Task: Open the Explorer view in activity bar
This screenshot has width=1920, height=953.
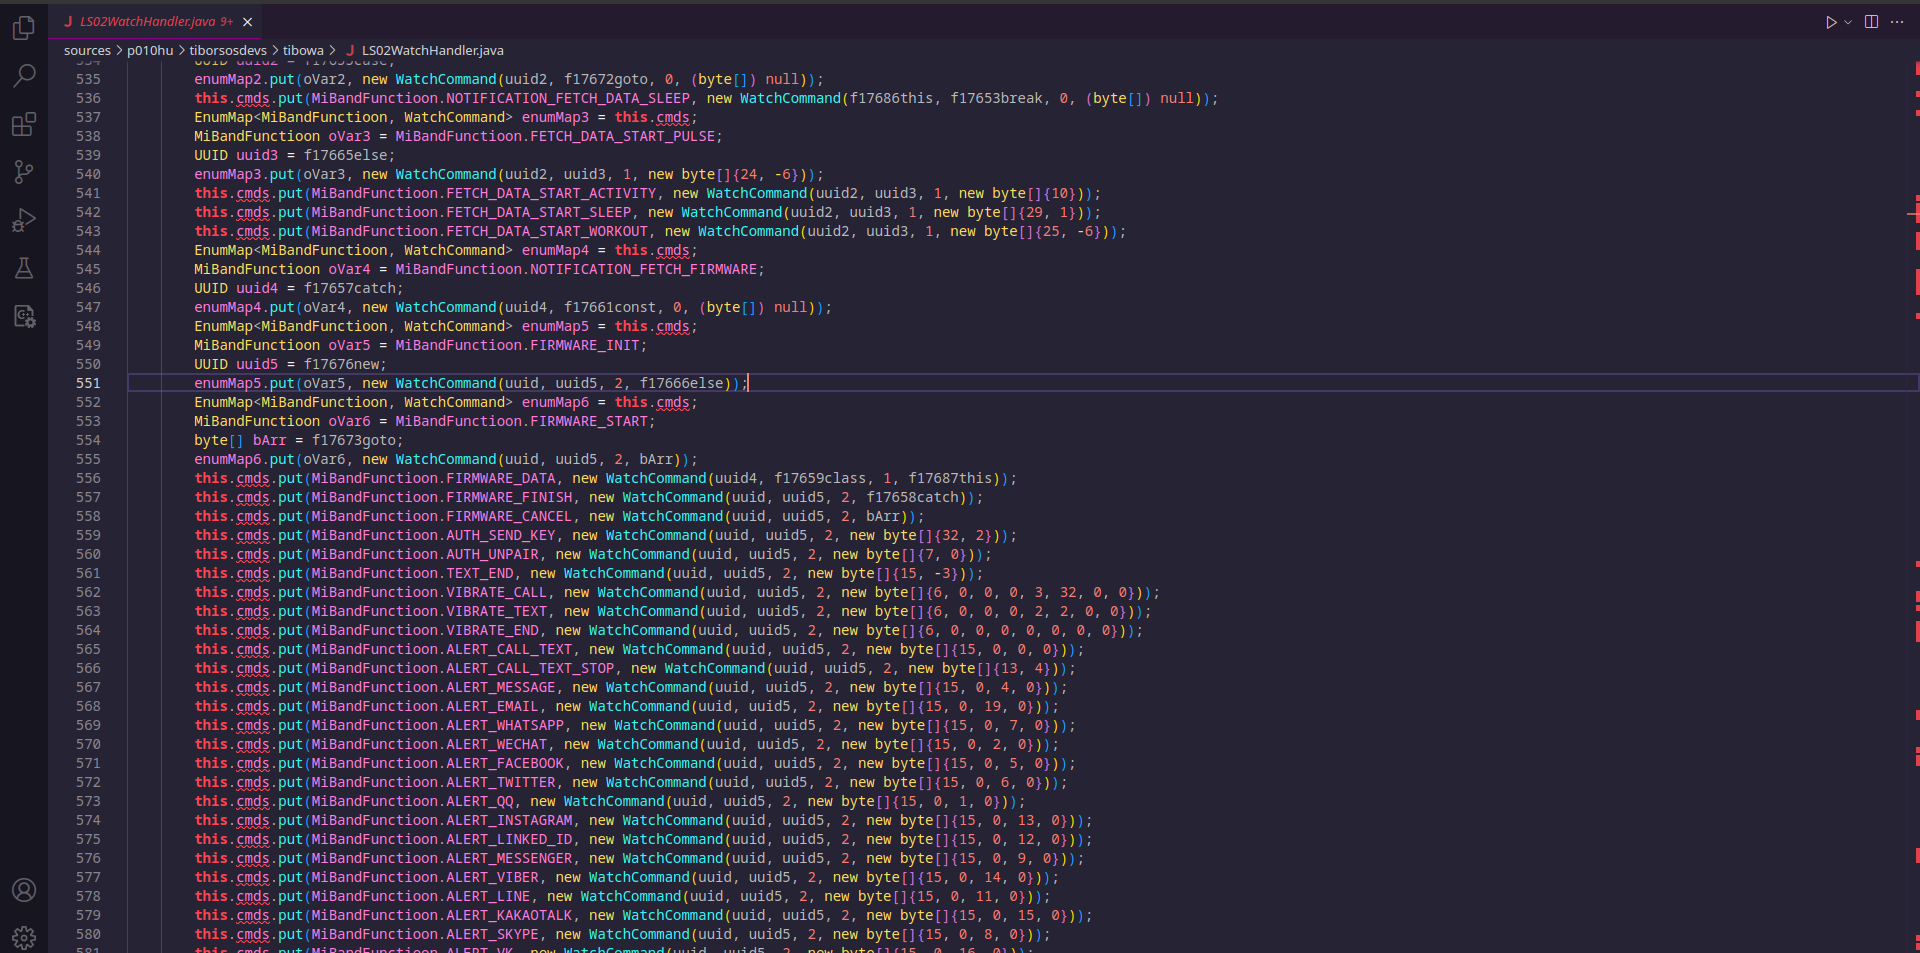Action: tap(24, 28)
